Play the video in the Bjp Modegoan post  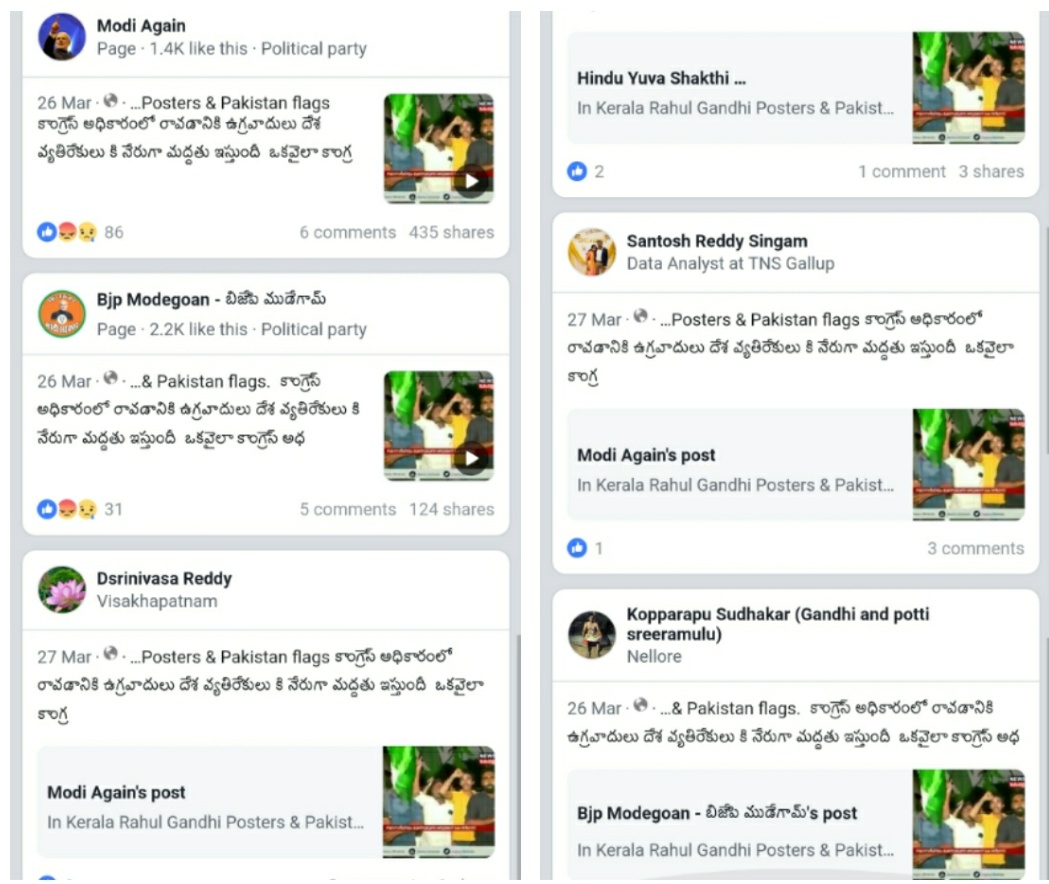pyautogui.click(x=472, y=458)
